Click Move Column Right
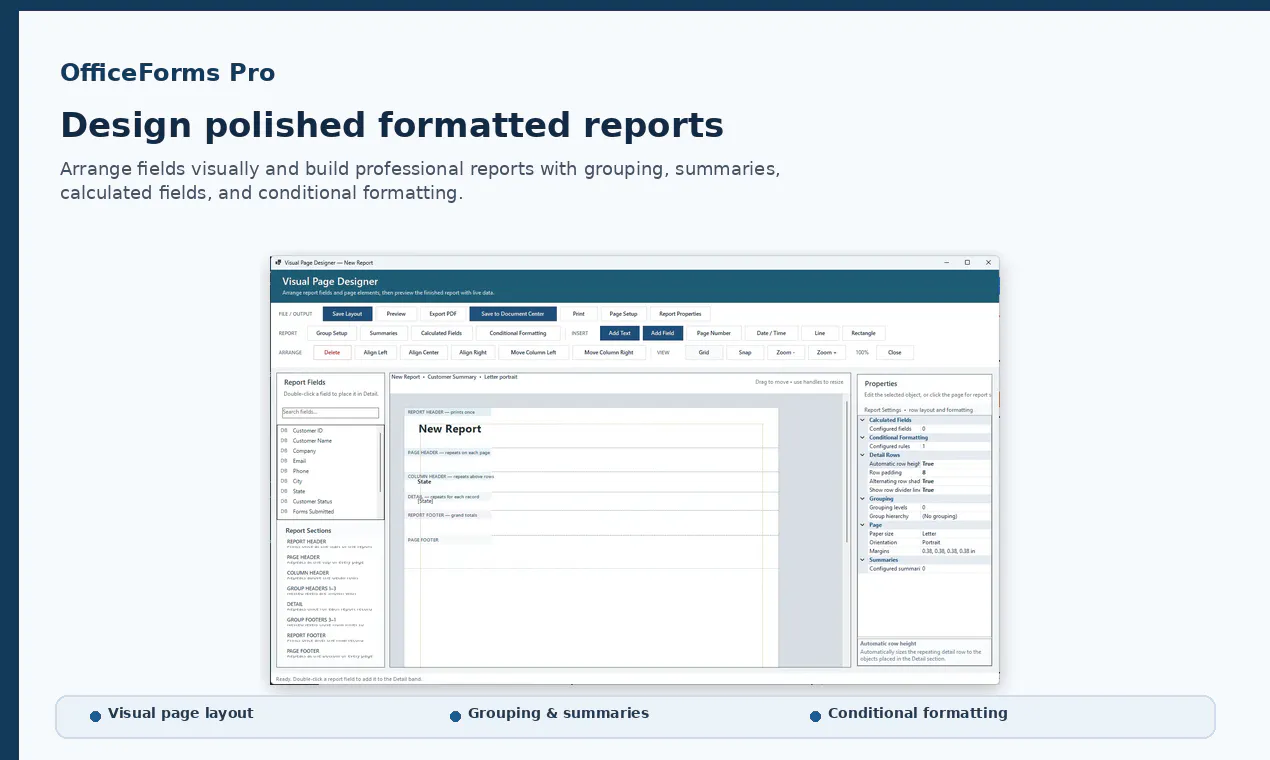The image size is (1270, 760). [609, 352]
